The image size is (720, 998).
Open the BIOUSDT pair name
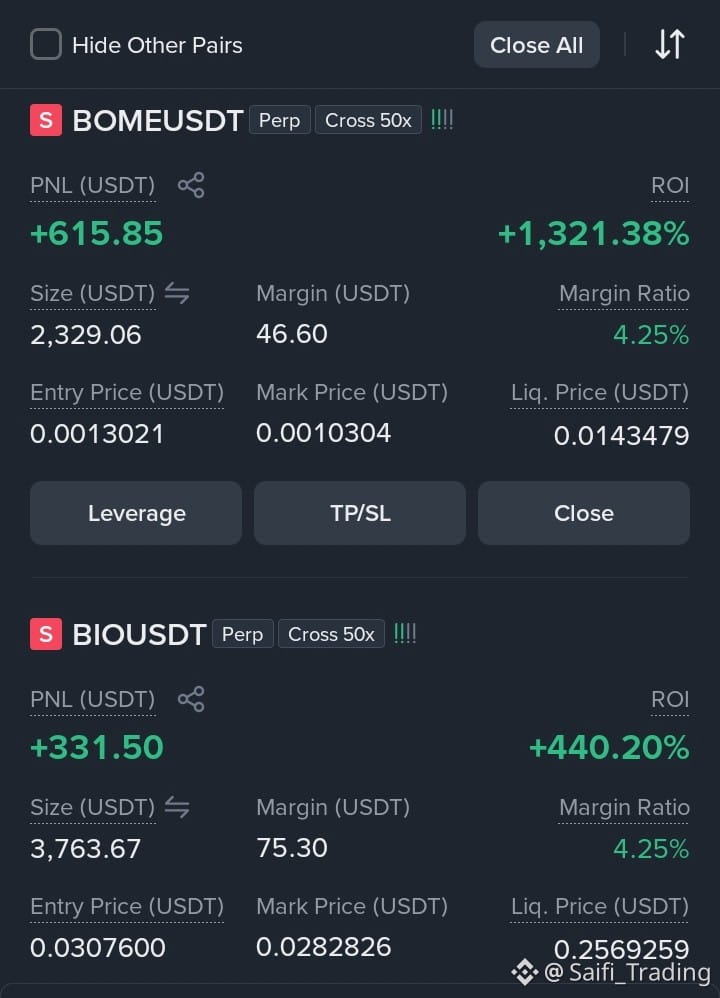click(139, 634)
